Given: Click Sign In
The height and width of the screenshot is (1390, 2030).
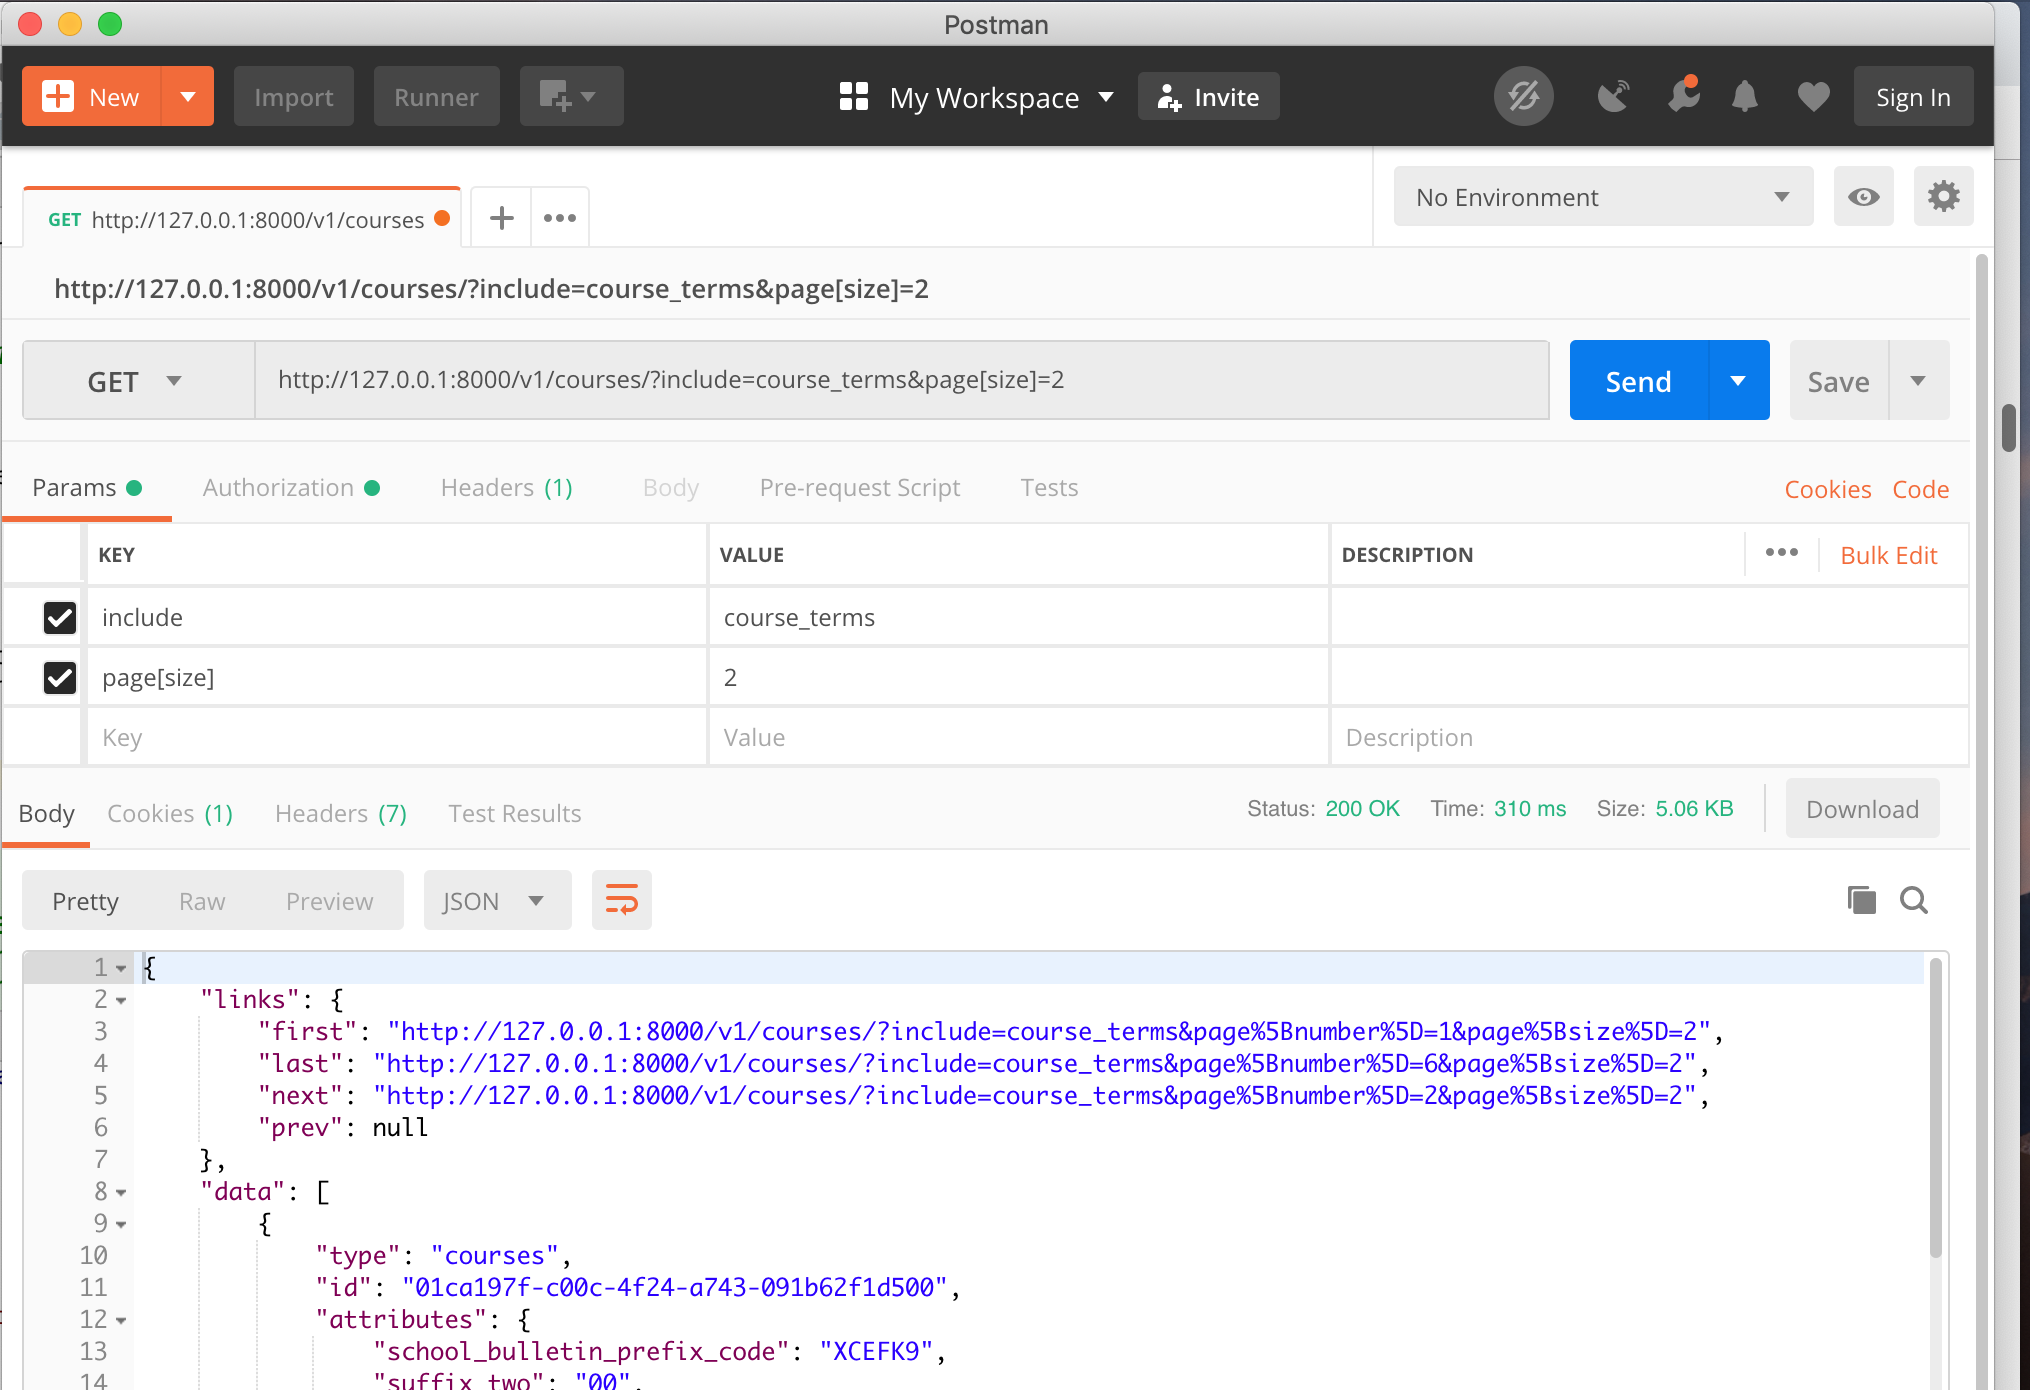Looking at the screenshot, I should (x=1913, y=97).
